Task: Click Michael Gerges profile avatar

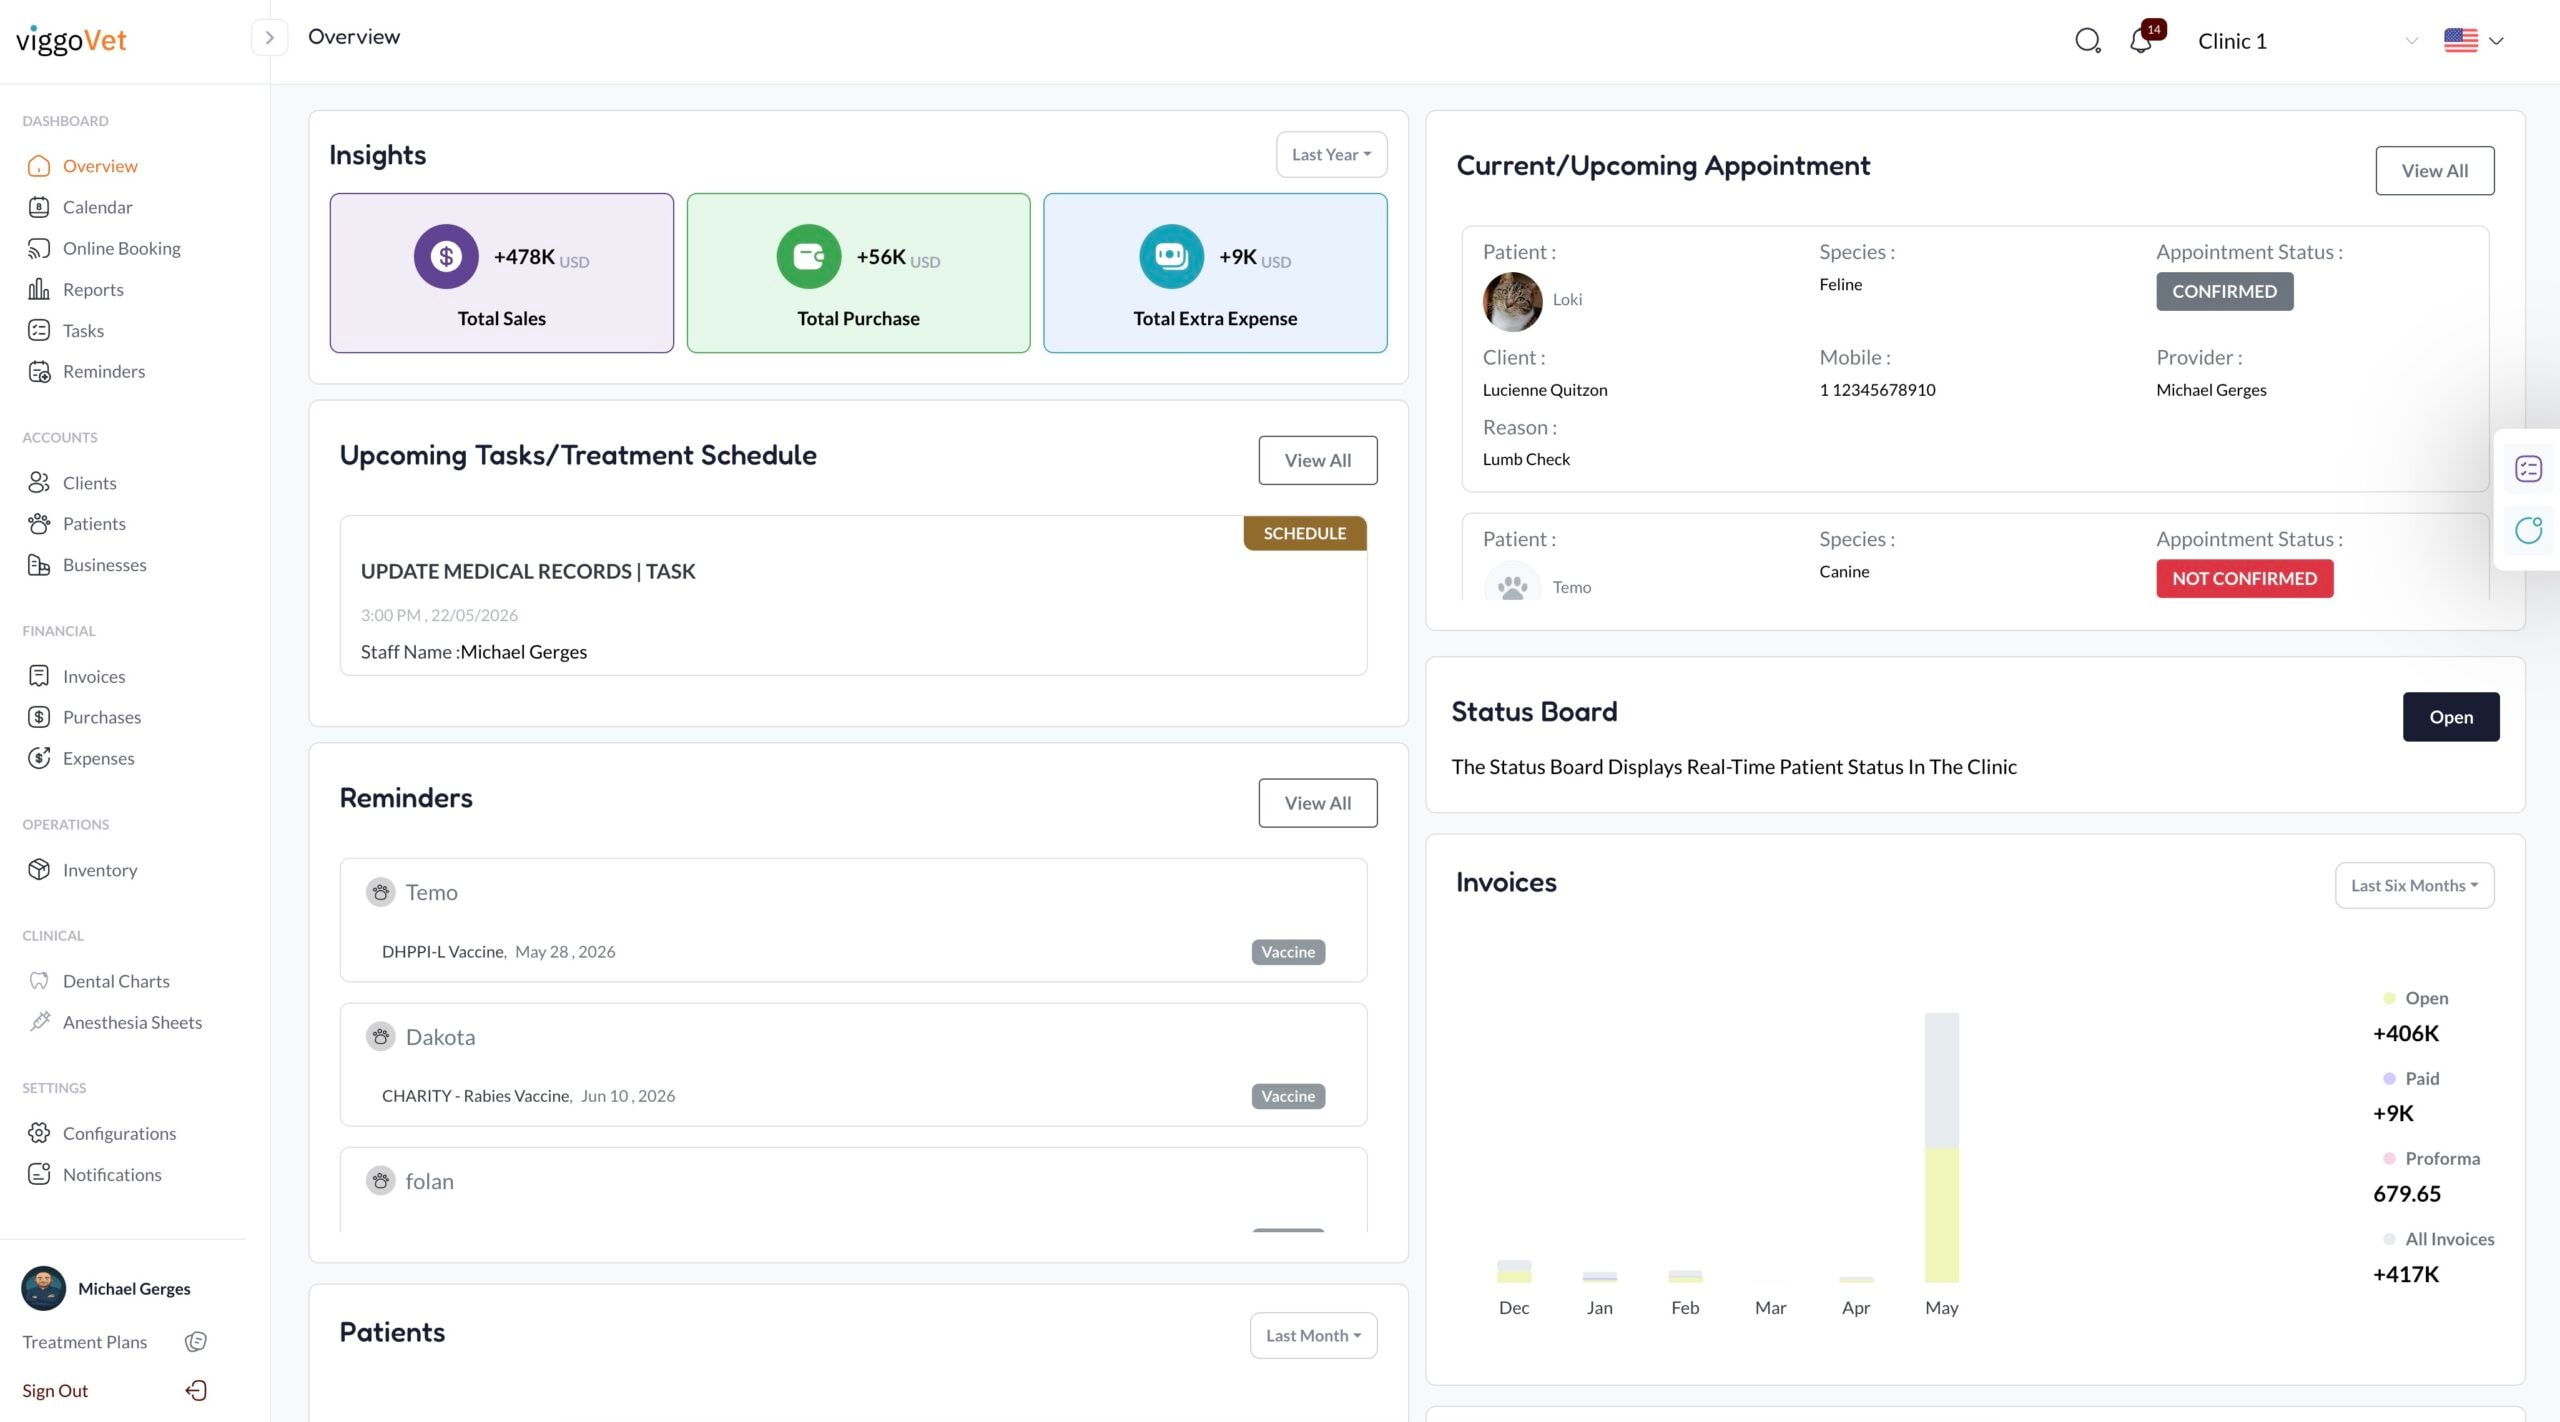Action: point(43,1288)
